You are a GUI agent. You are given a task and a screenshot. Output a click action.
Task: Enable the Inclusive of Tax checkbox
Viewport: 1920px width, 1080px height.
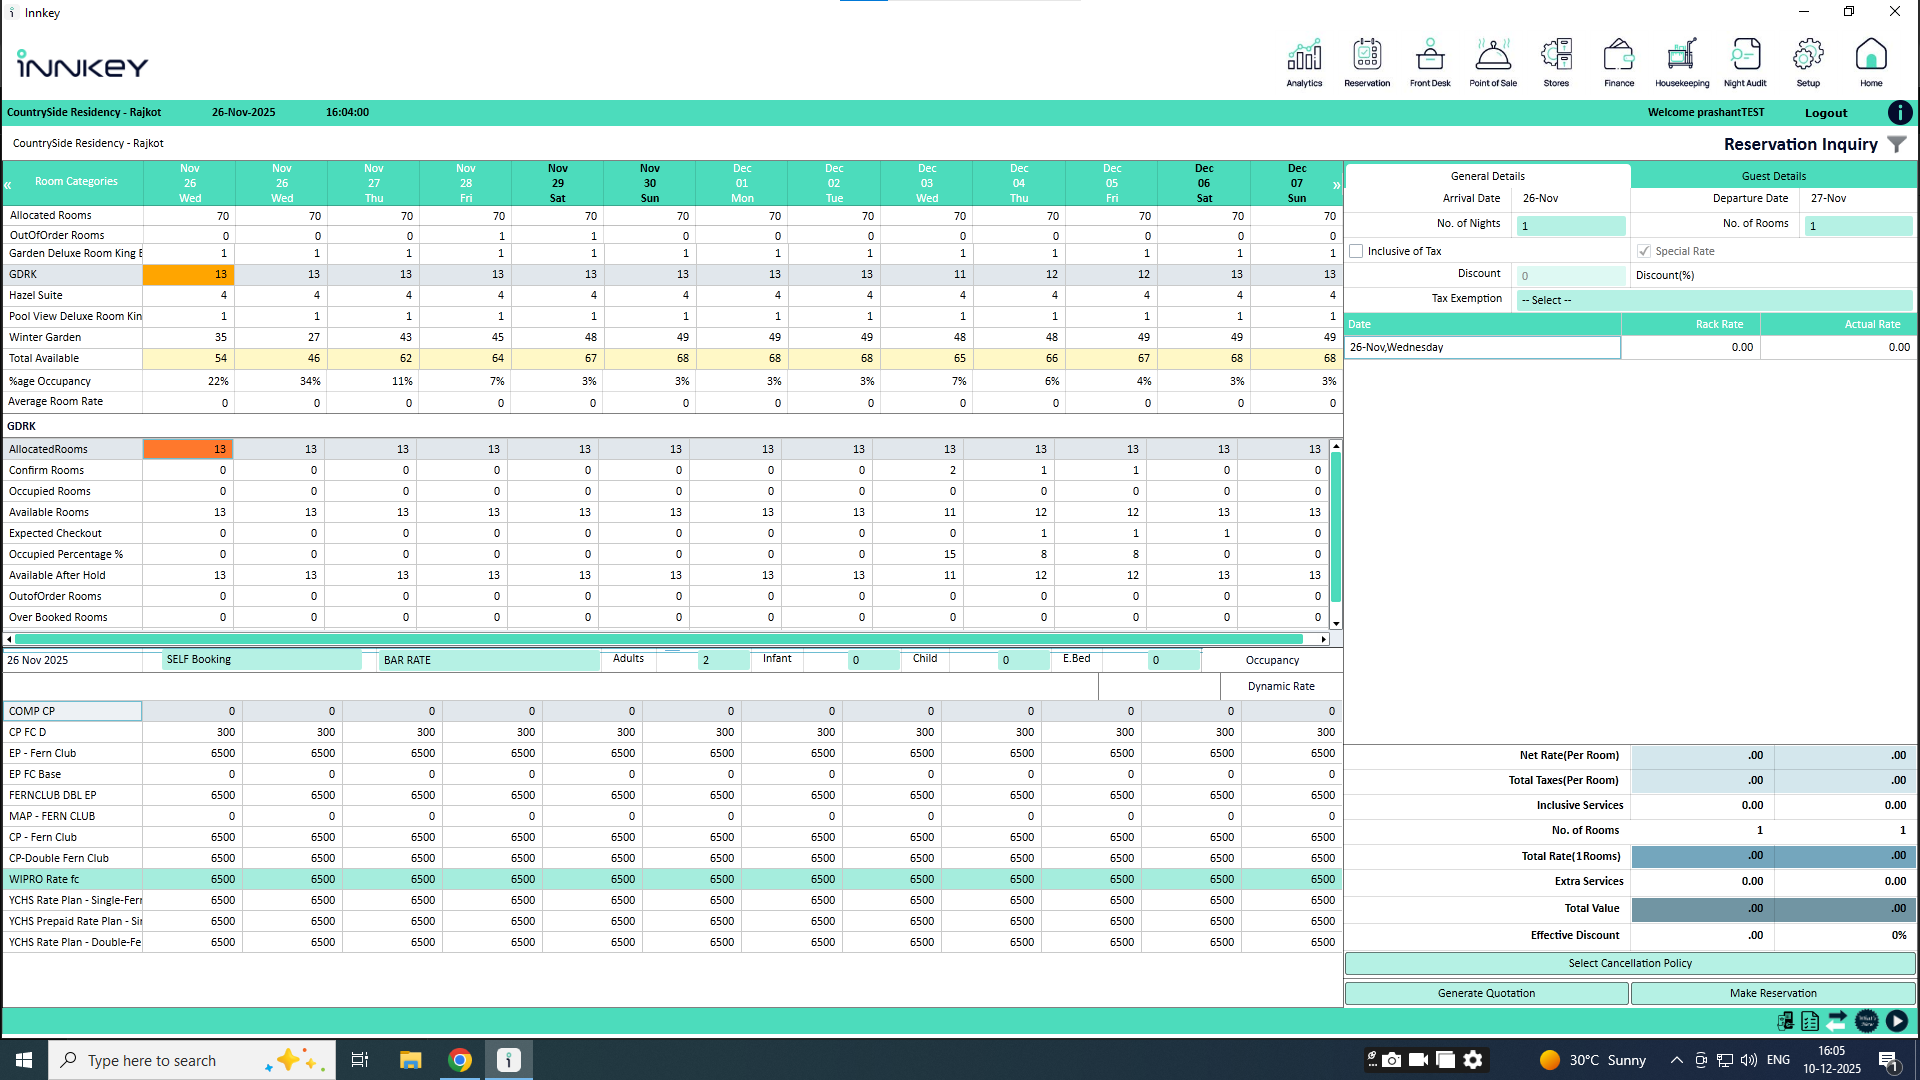pos(1356,251)
